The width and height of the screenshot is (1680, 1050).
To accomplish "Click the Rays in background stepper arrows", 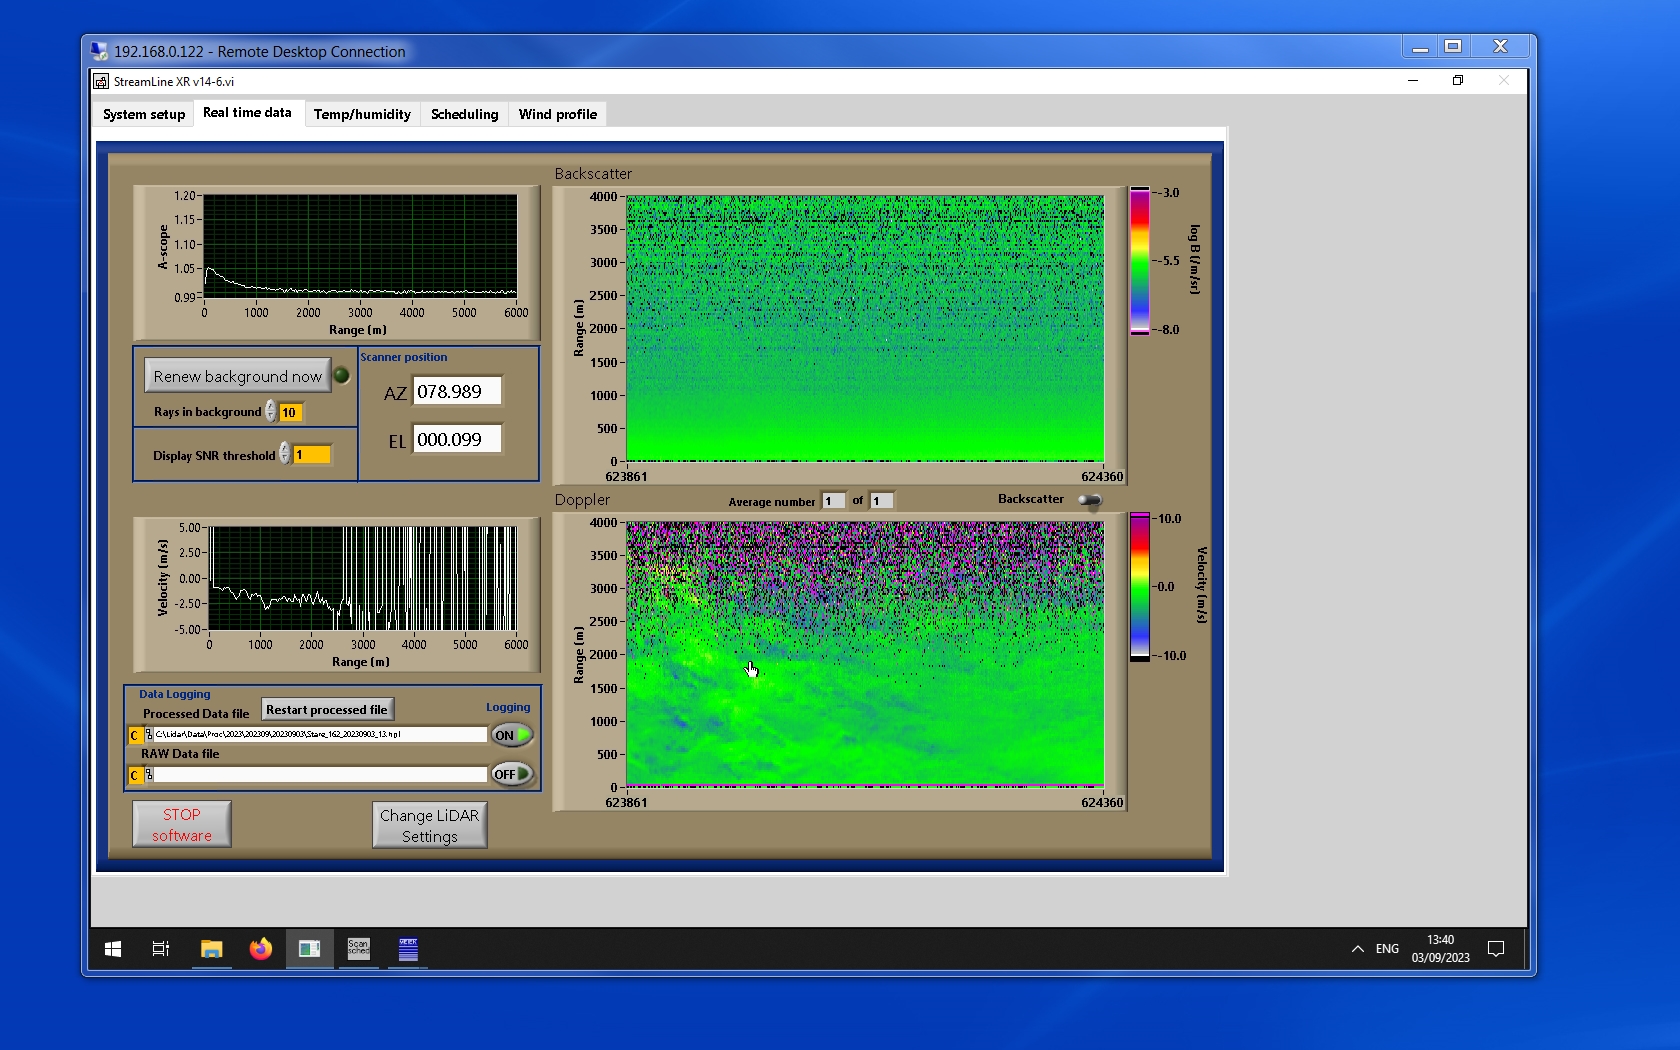I will coord(271,412).
